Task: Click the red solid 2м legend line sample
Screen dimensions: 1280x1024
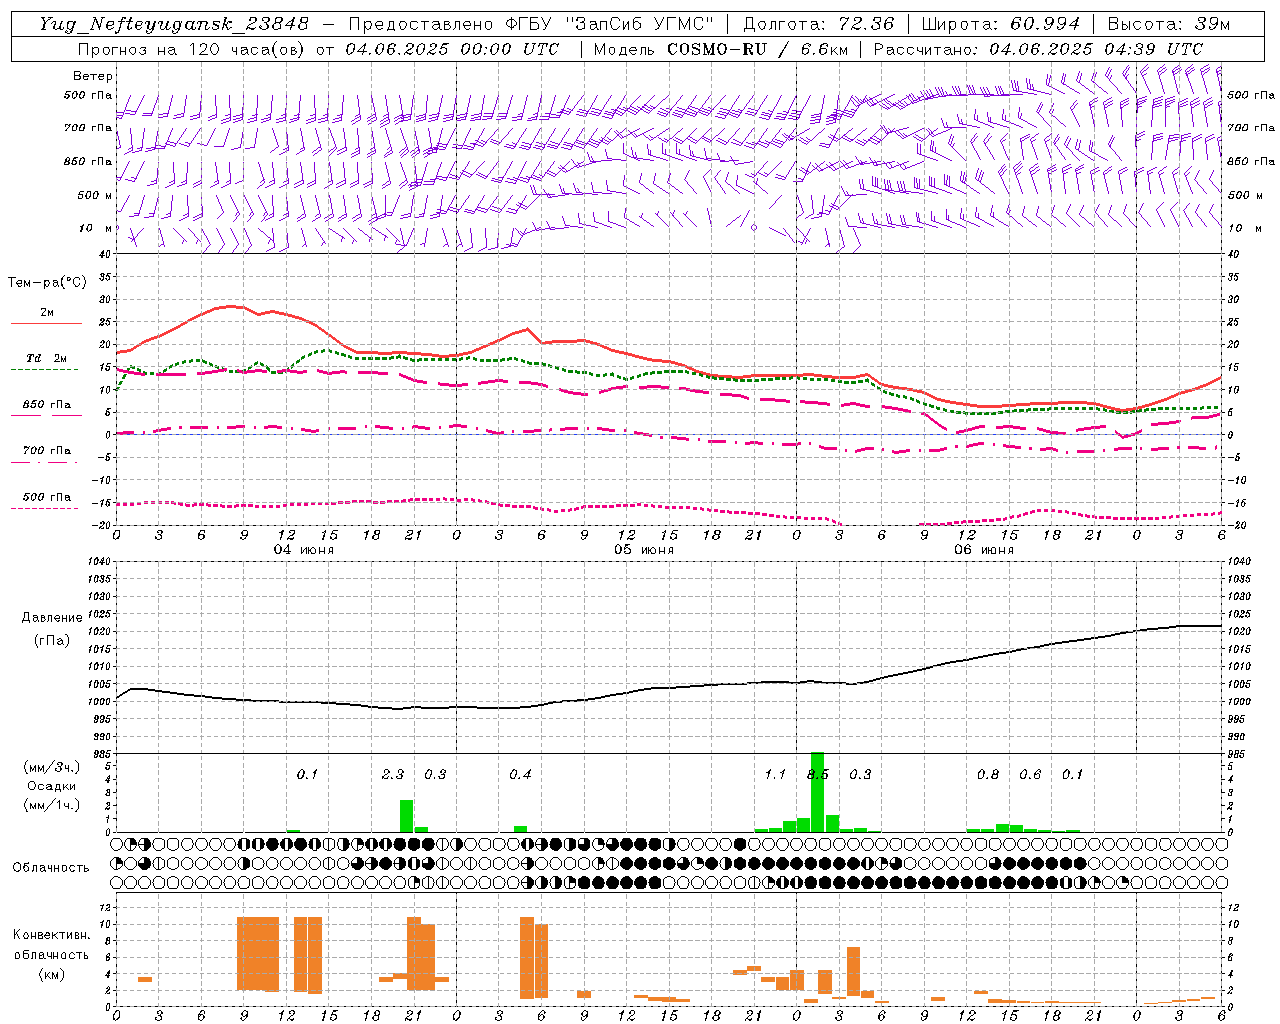Action: point(46,323)
